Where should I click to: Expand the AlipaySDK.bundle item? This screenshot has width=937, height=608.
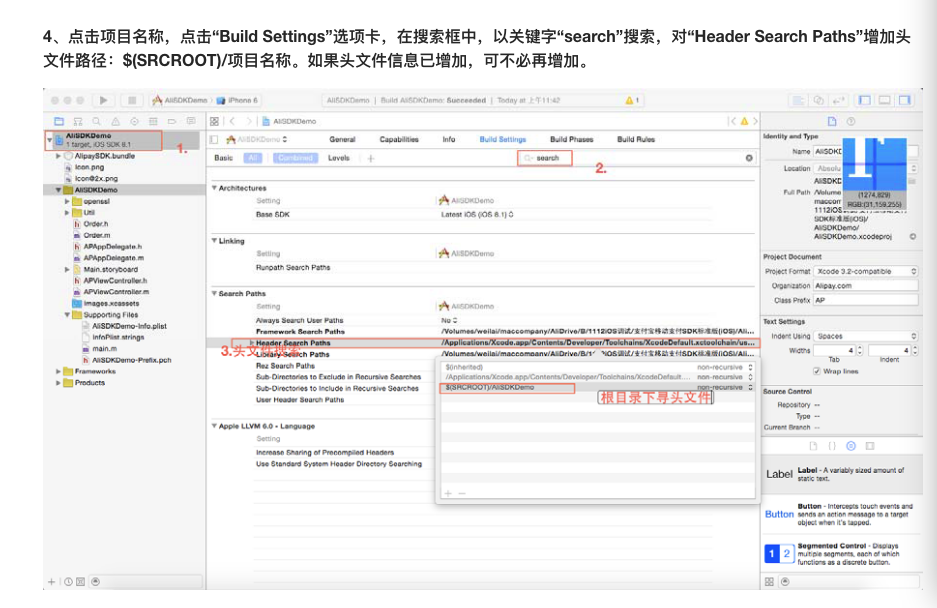(x=58, y=156)
